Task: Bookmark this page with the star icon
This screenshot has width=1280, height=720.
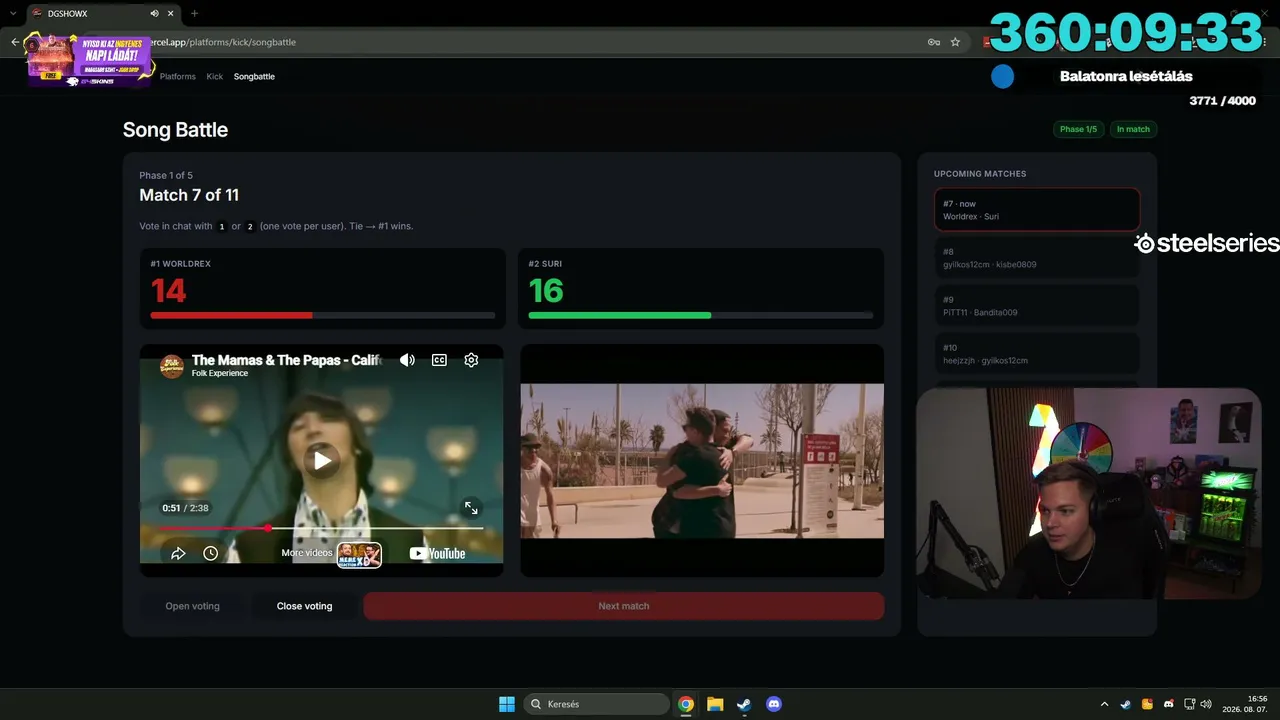Action: point(955,42)
